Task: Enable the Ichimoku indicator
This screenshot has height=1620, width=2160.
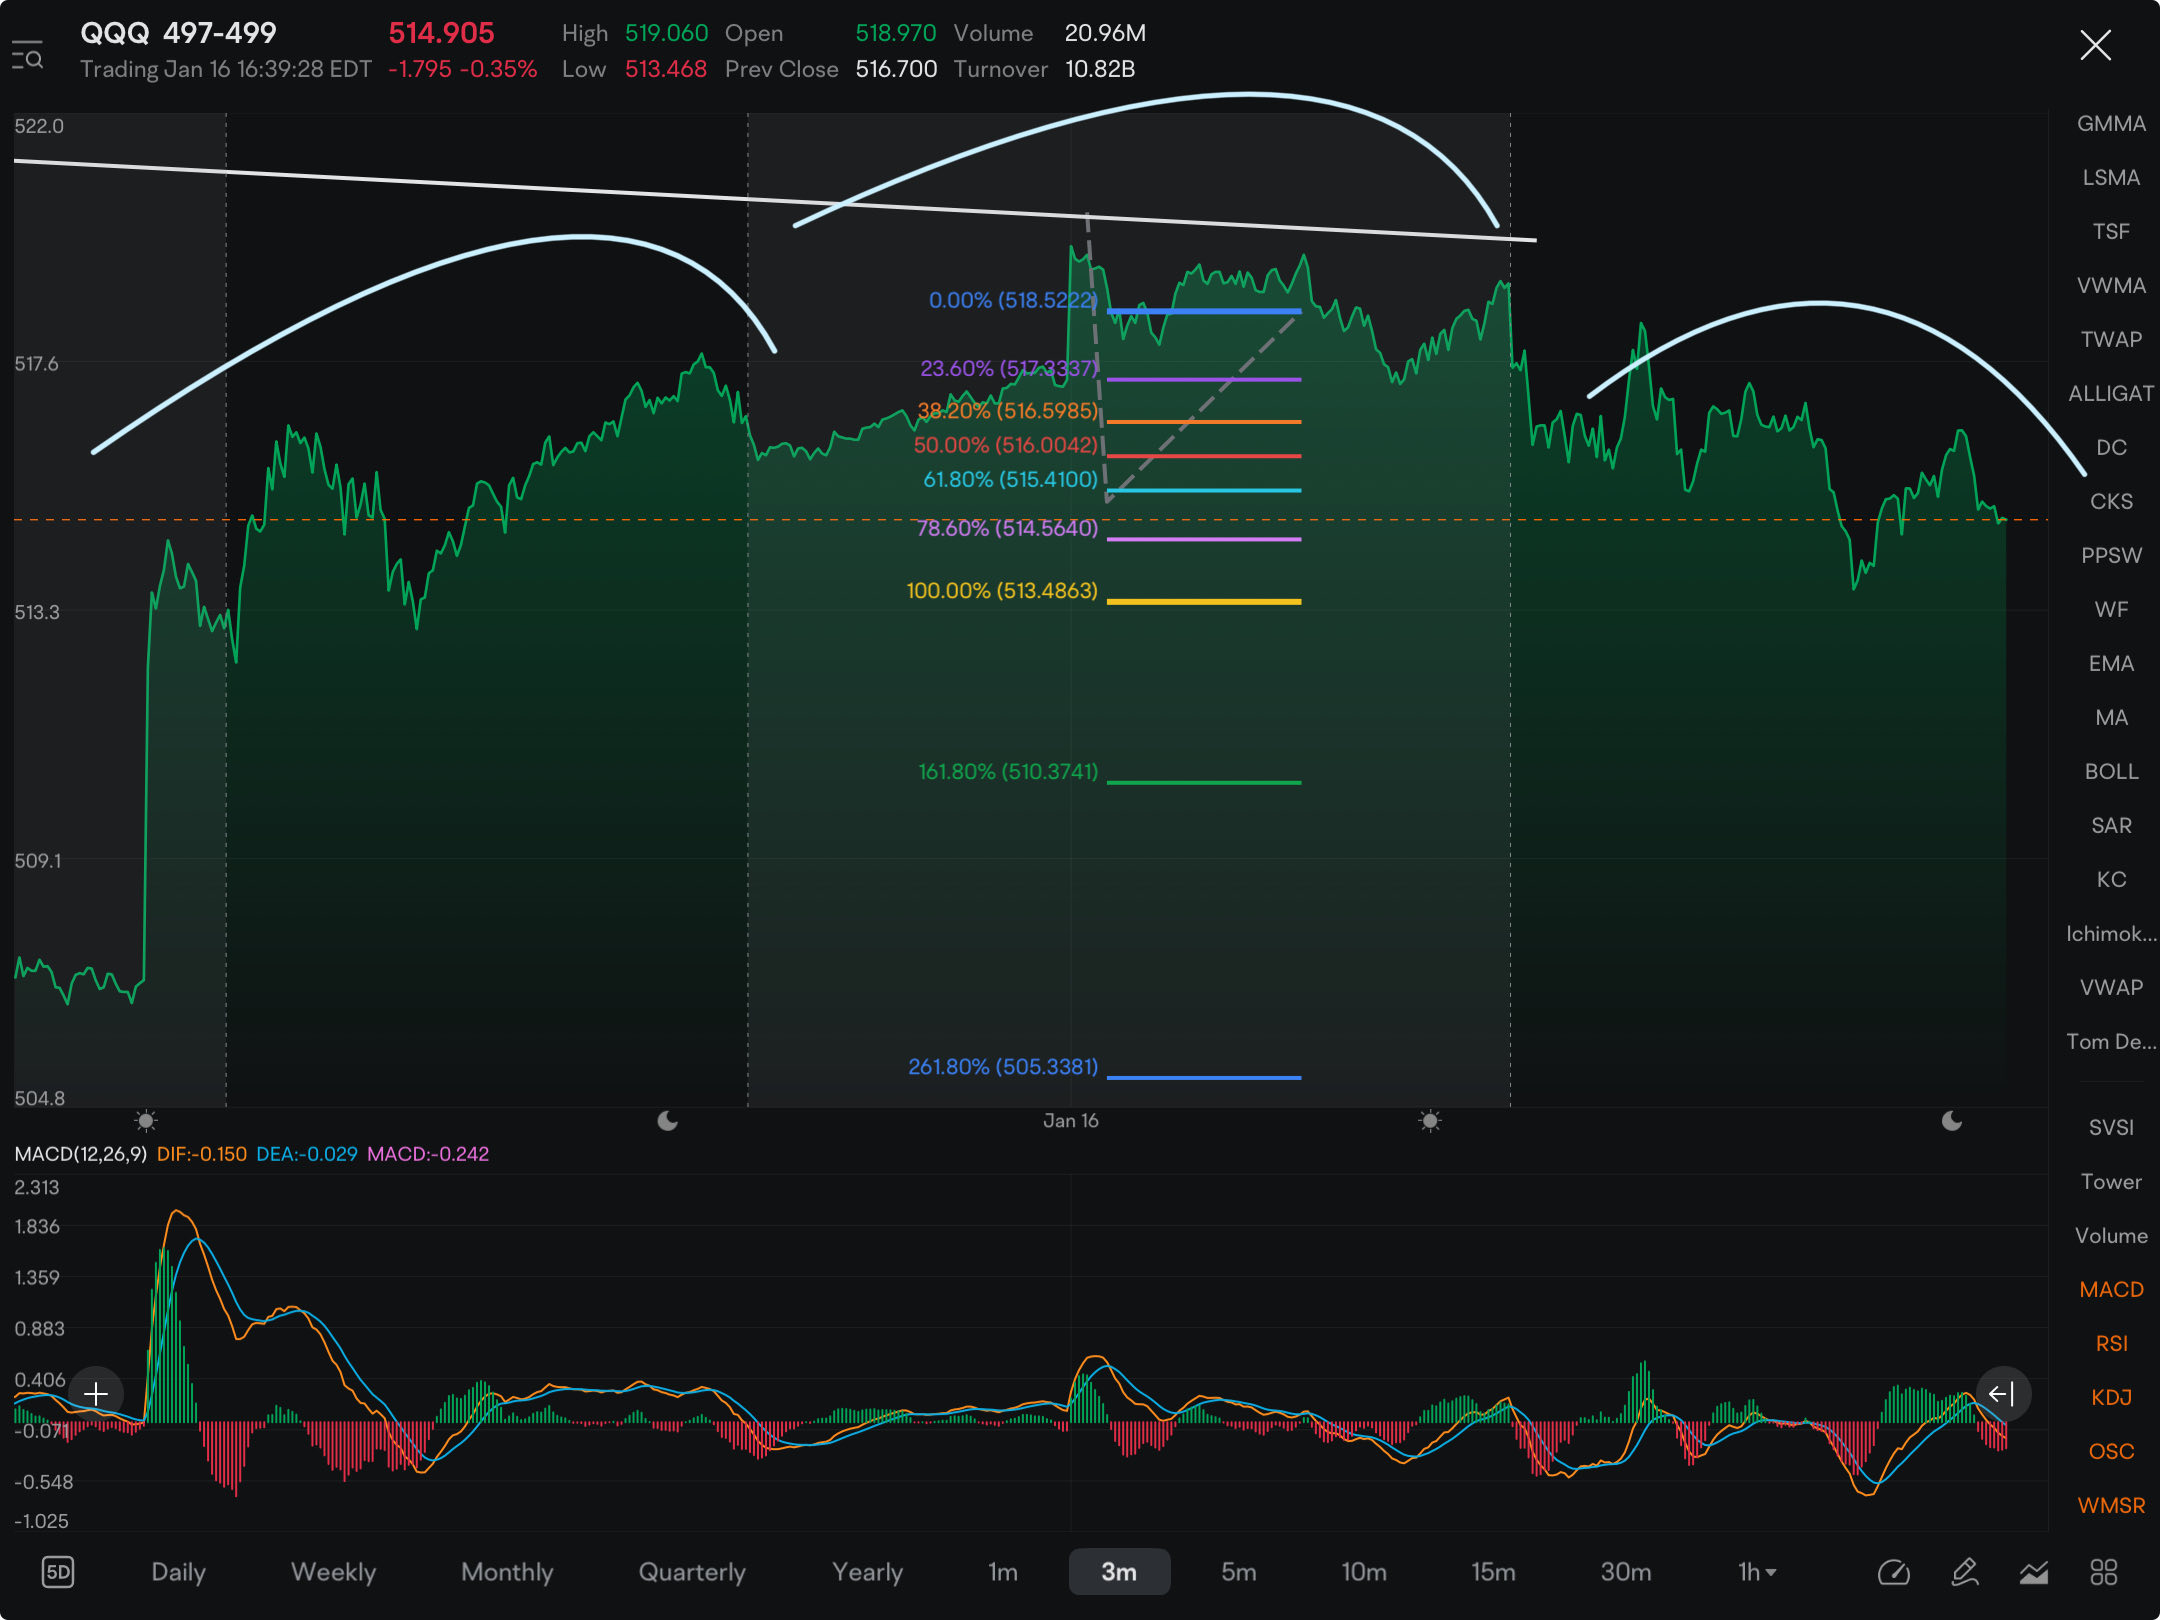Action: pyautogui.click(x=2111, y=933)
